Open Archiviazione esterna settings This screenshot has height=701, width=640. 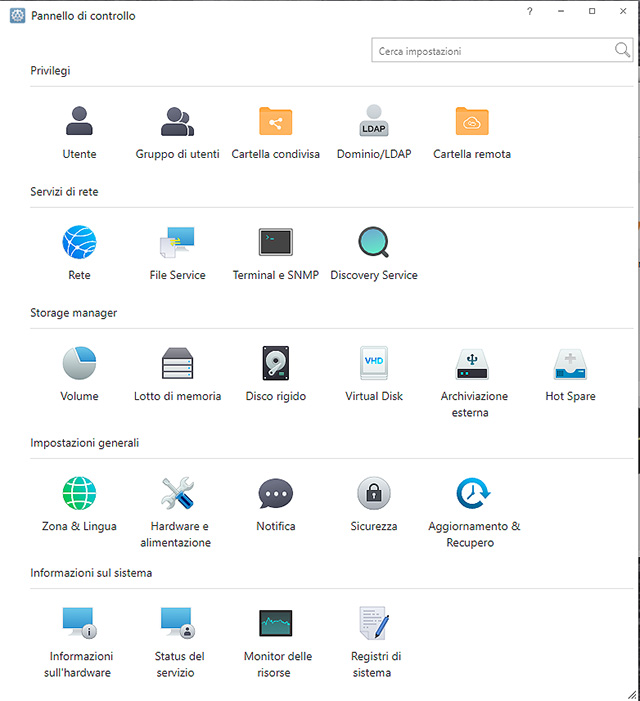point(472,364)
